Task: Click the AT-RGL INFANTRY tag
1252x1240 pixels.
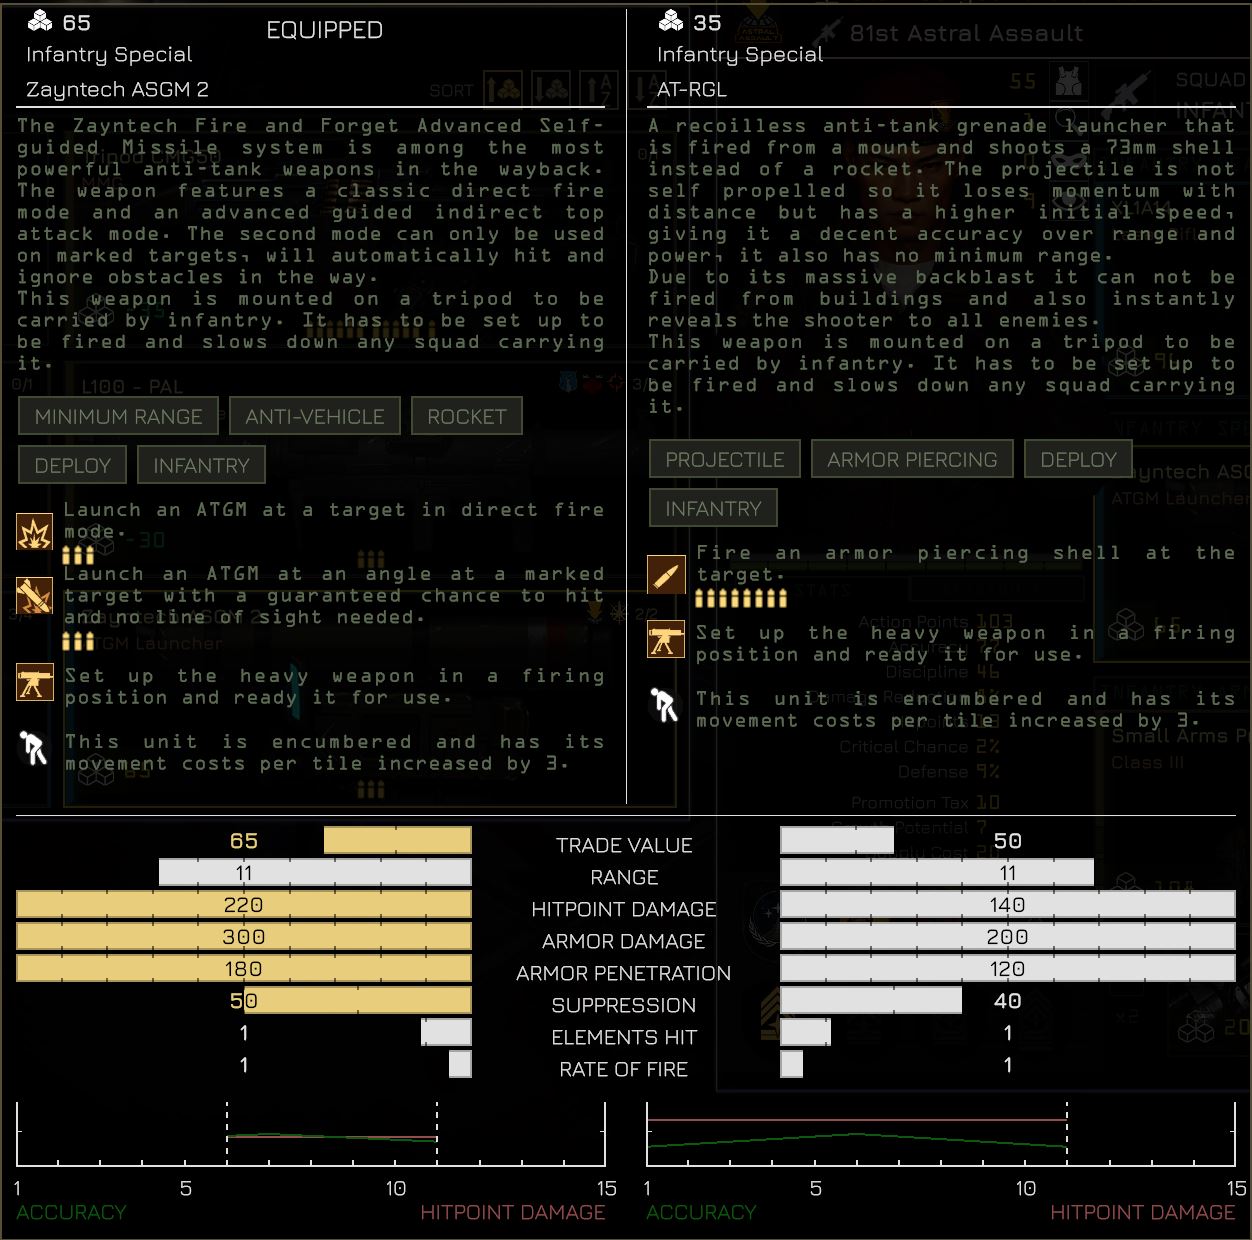Action: 713,508
